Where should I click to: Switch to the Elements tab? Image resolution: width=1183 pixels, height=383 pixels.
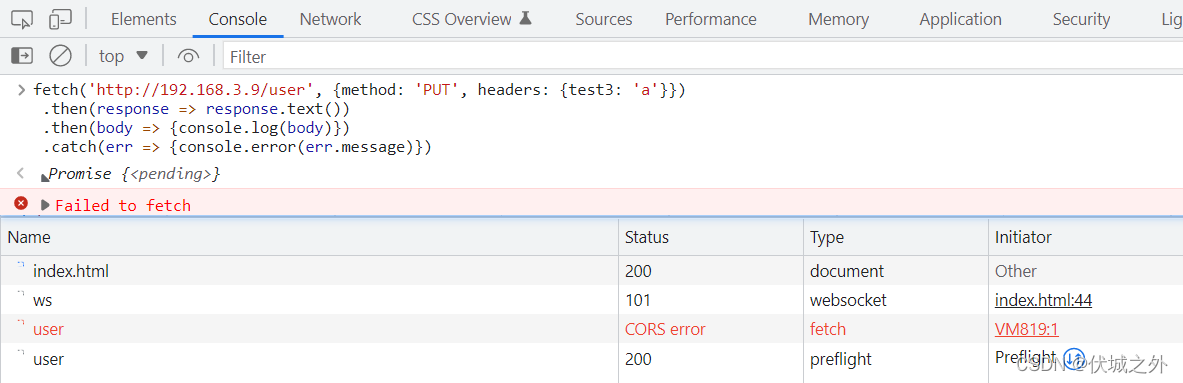(x=143, y=20)
